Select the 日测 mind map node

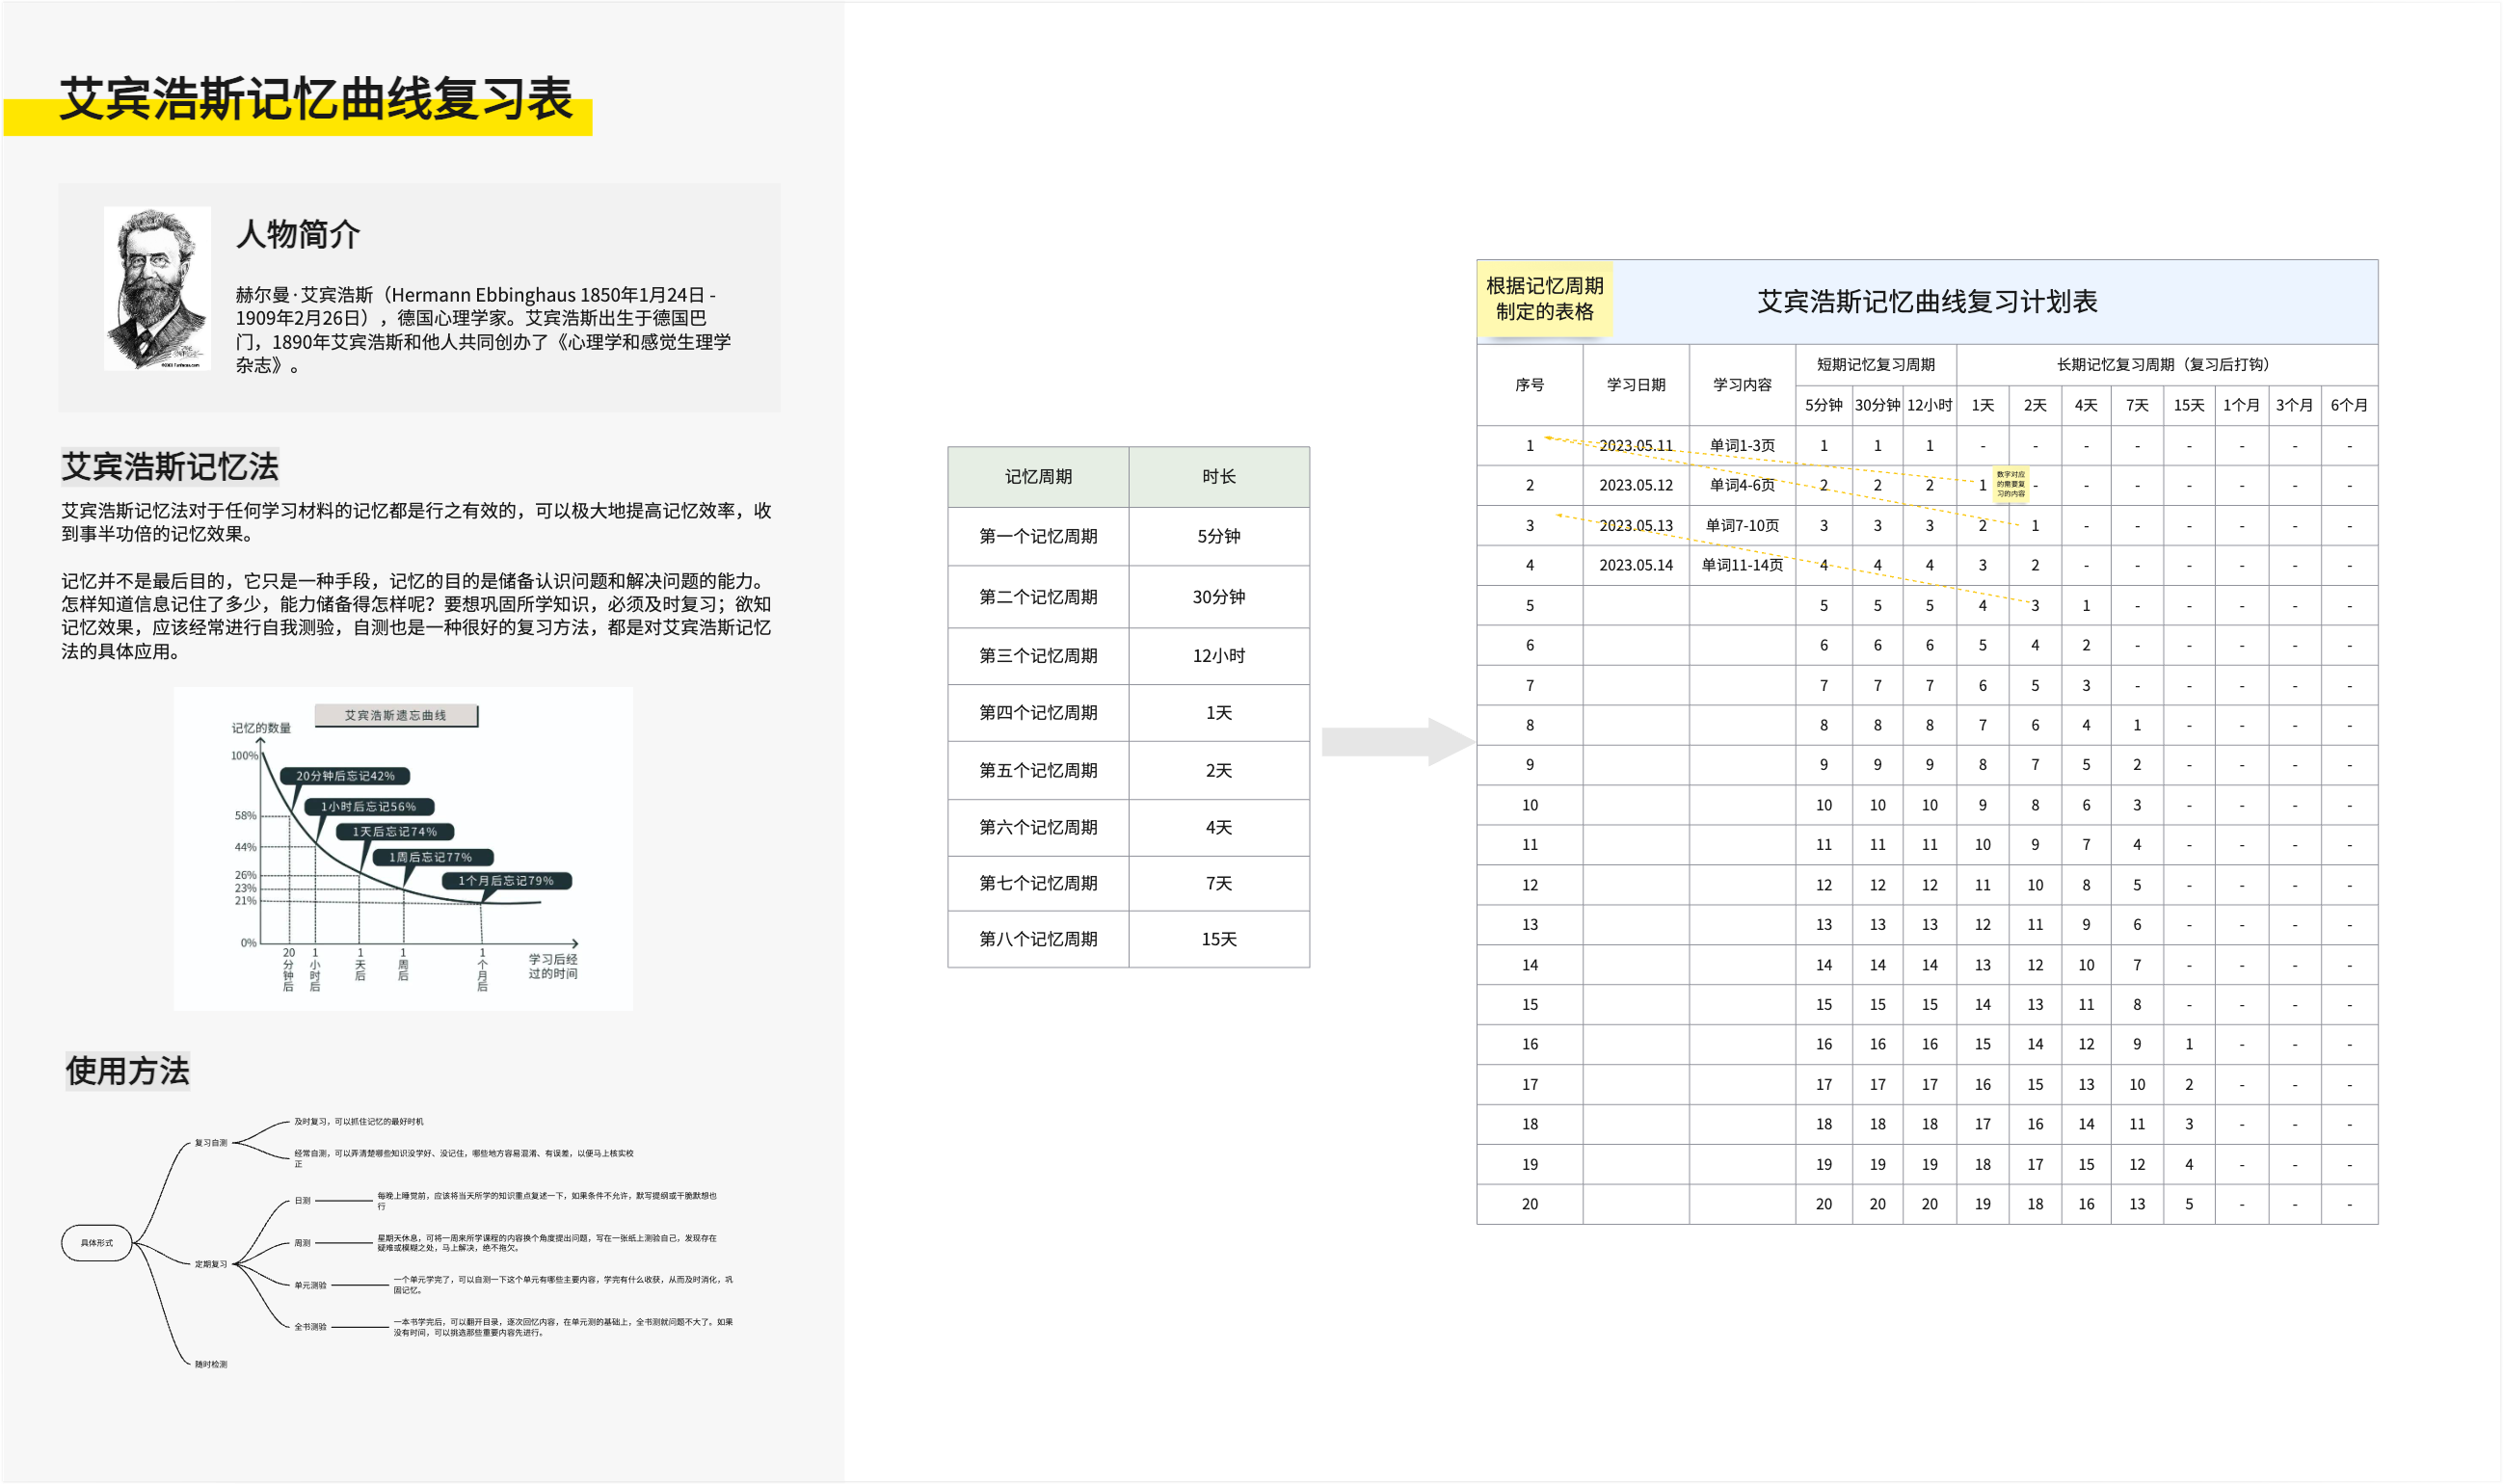[x=302, y=1200]
